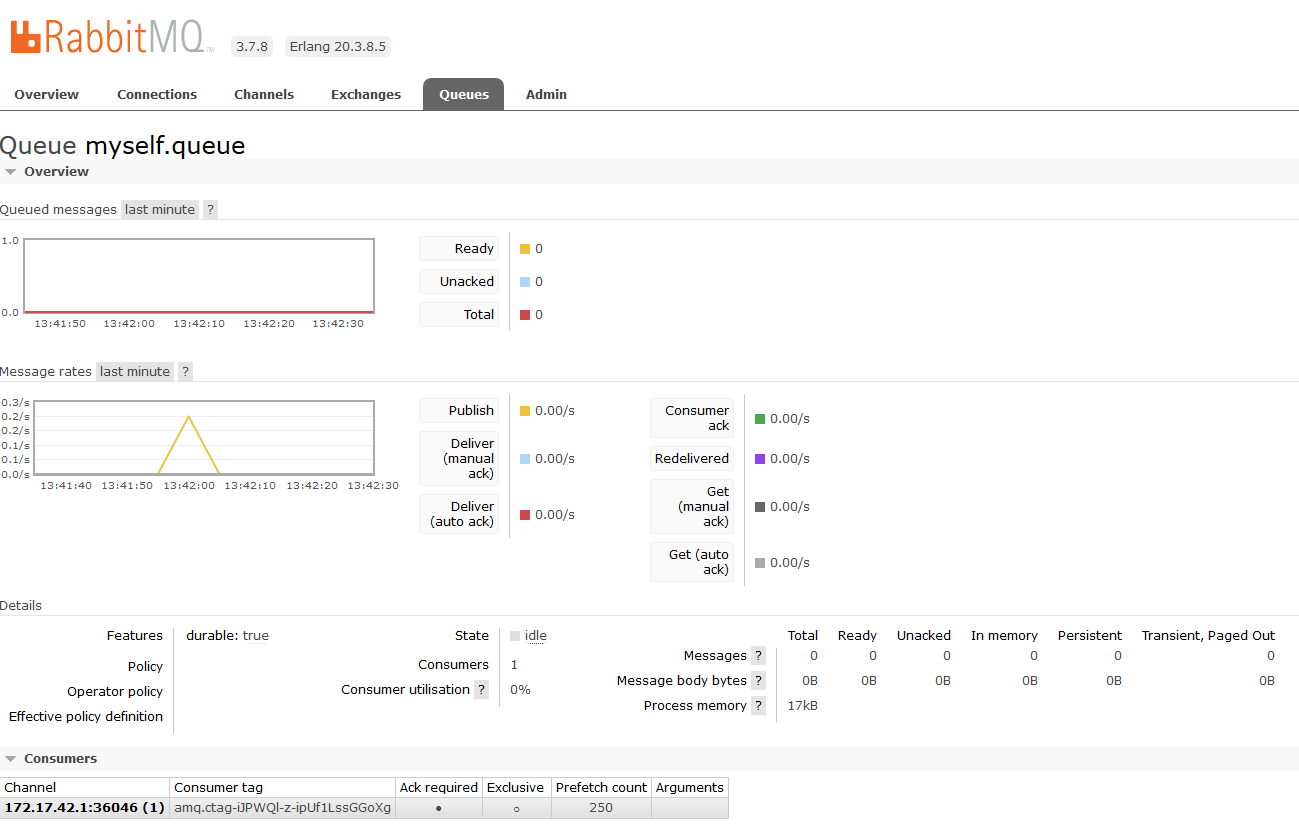Click the Consumer ack green swatch
1299x826 pixels.
tap(760, 419)
